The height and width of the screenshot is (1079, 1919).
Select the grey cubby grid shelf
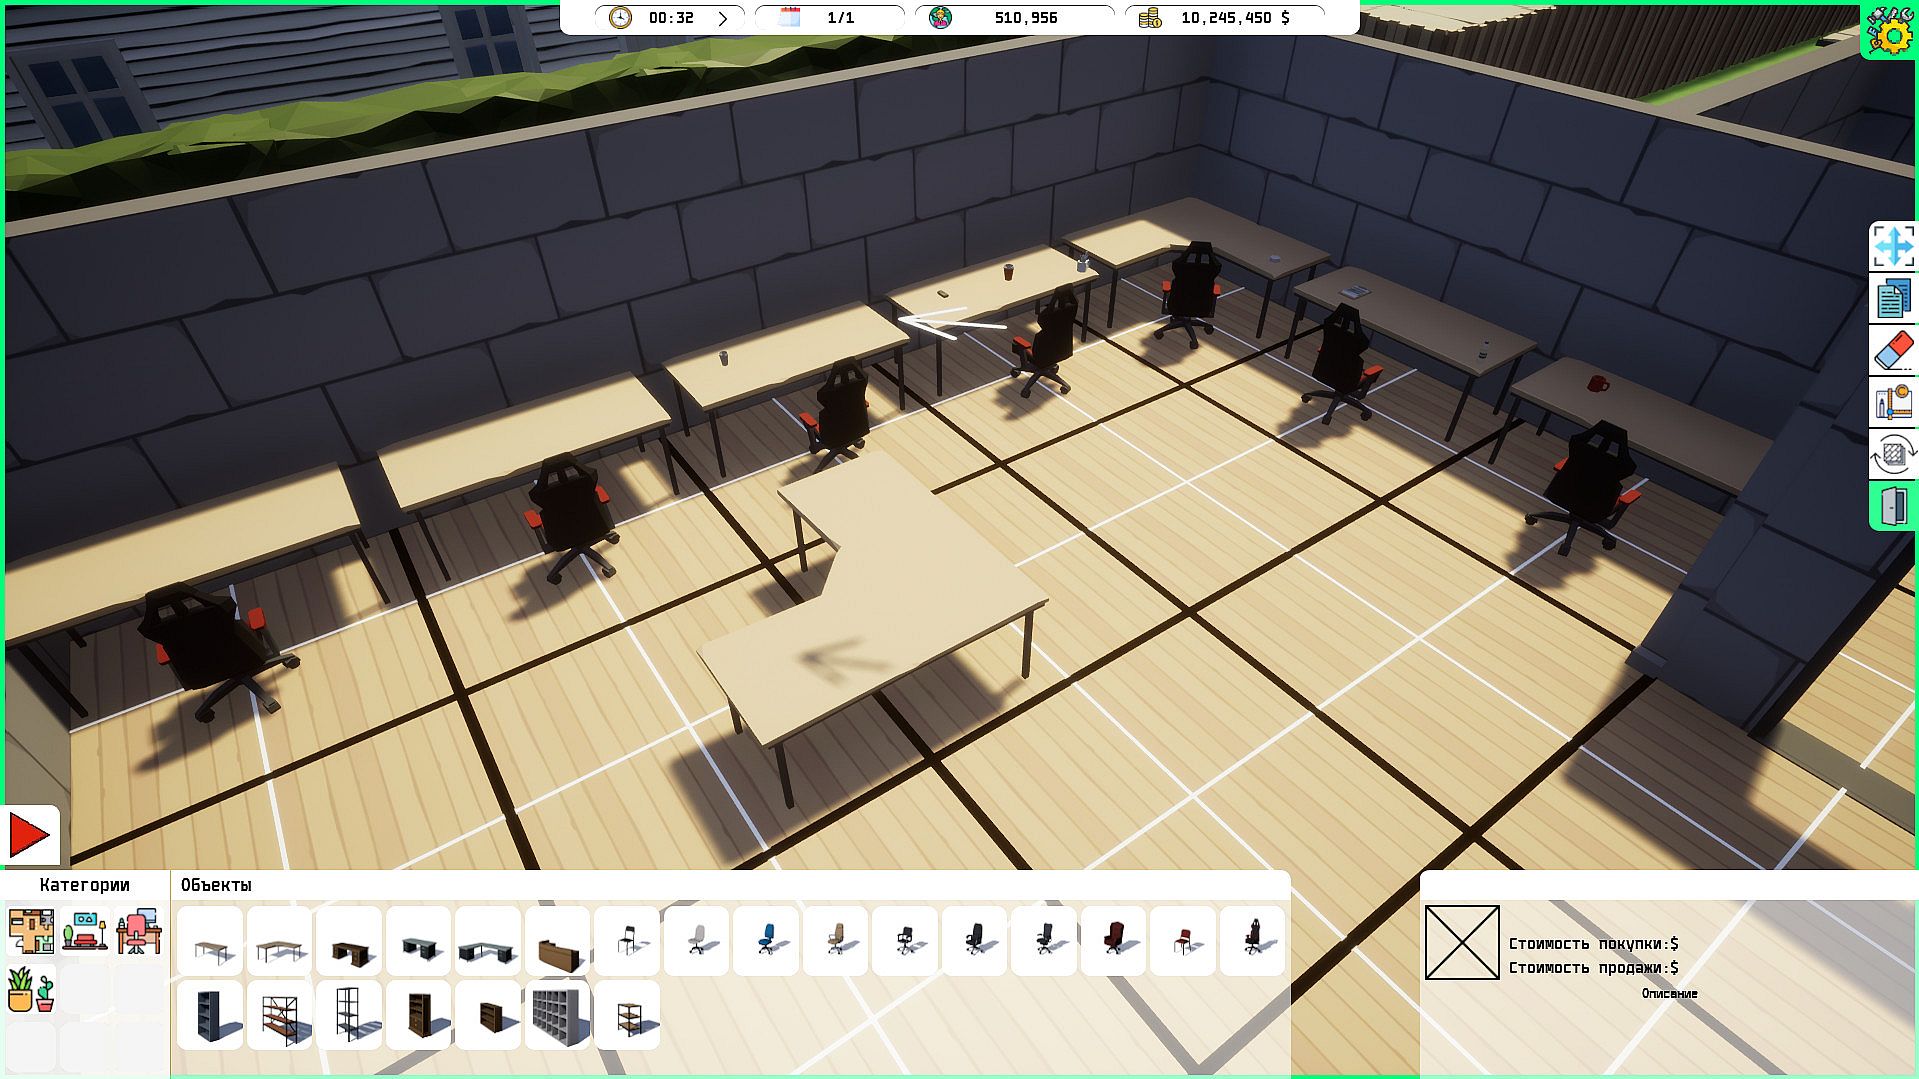coord(558,1015)
